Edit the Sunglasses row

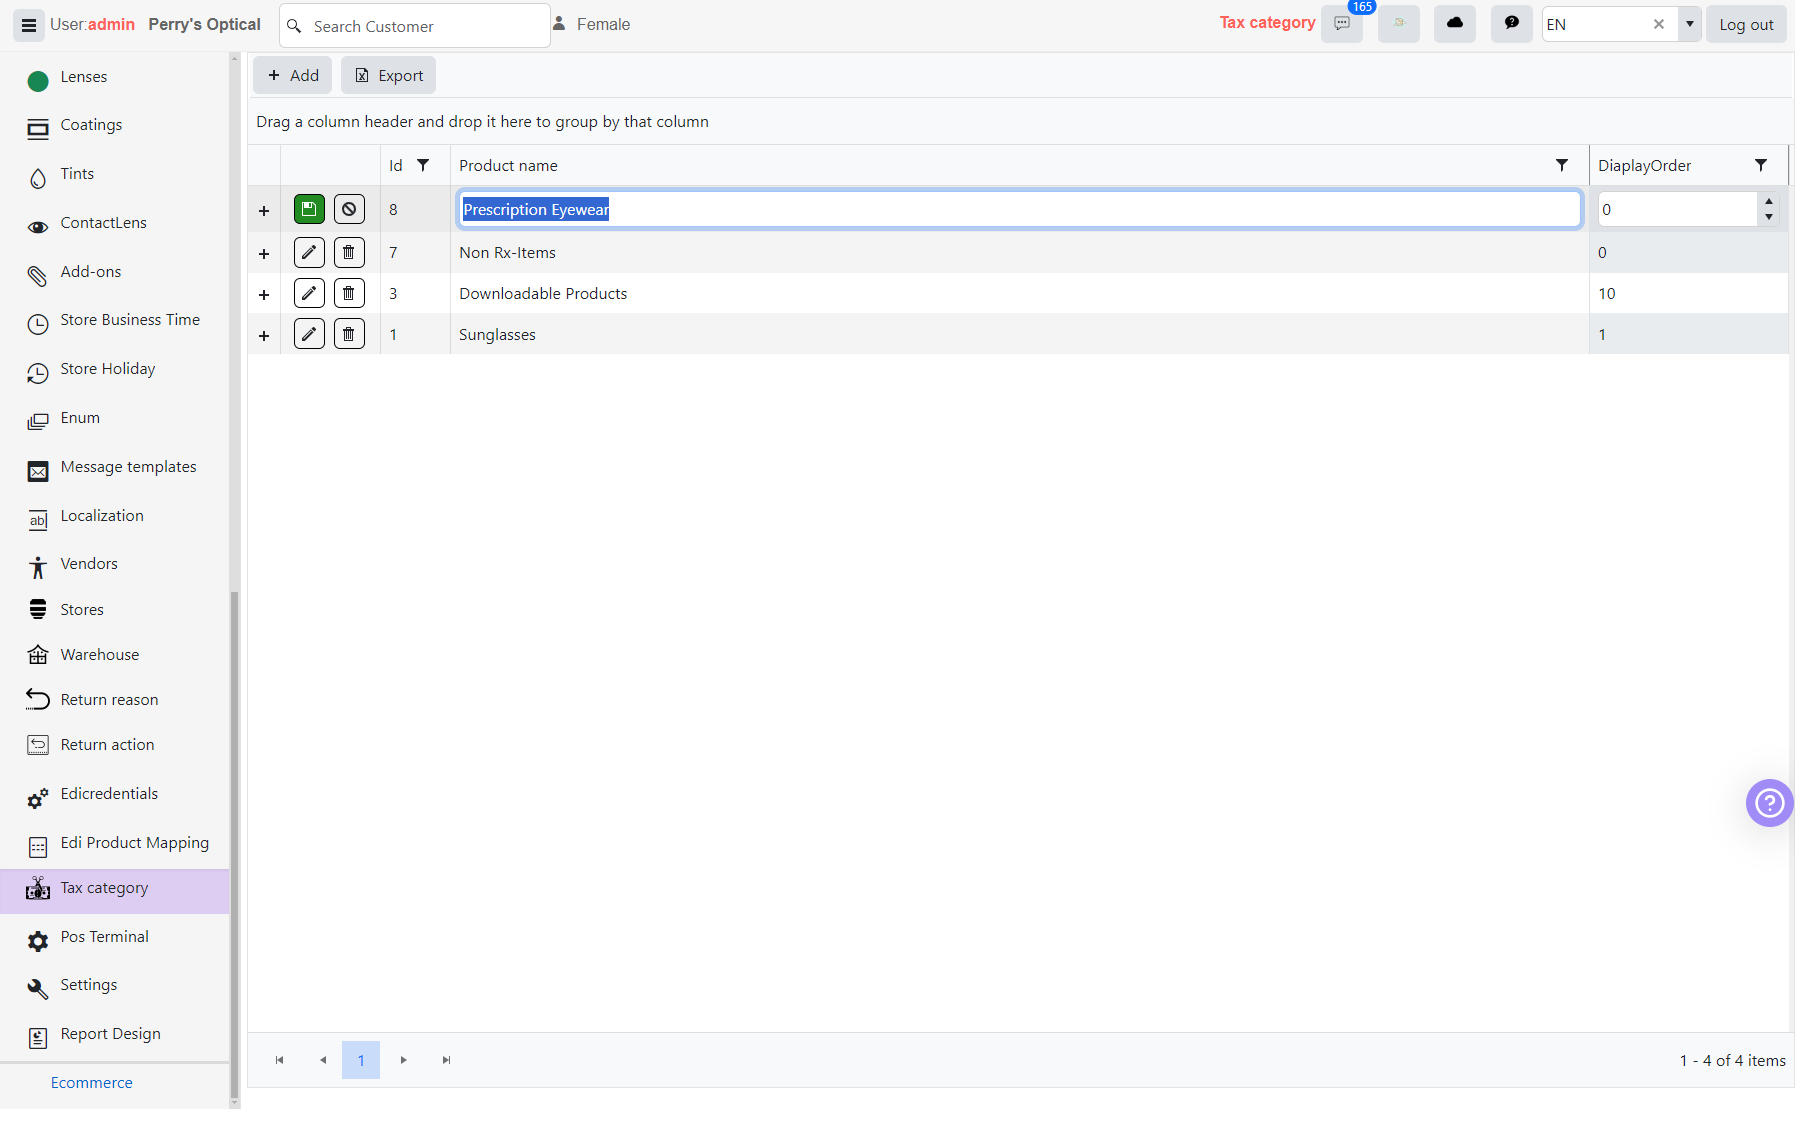[309, 334]
